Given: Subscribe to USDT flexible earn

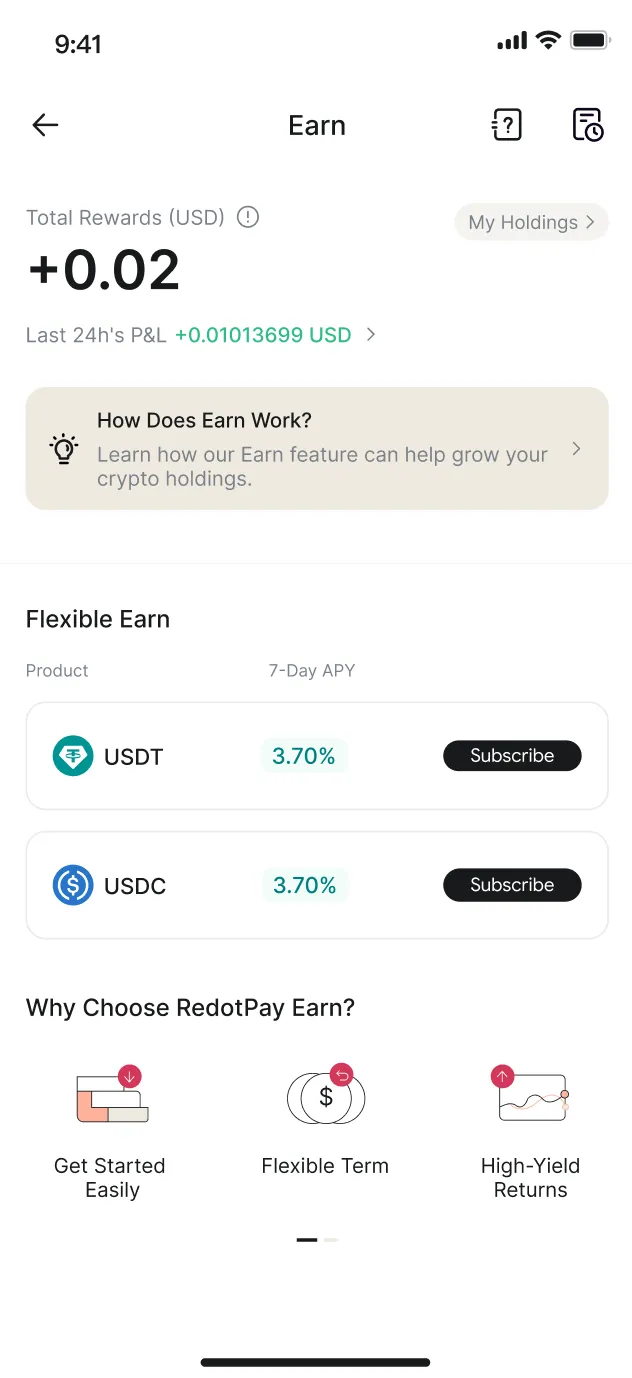Looking at the screenshot, I should pyautogui.click(x=512, y=755).
